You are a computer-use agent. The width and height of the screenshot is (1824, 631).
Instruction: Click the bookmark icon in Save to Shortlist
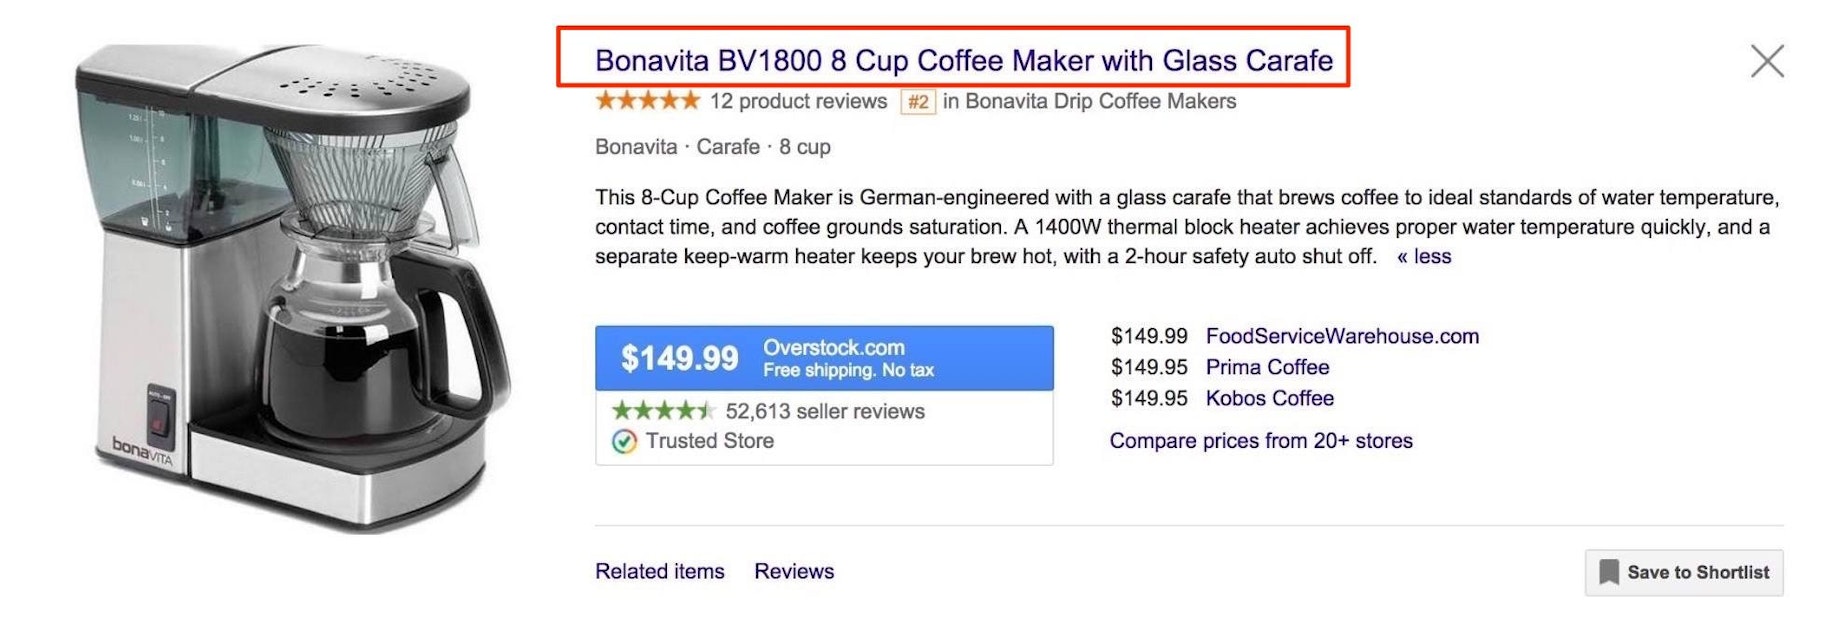(x=1609, y=572)
